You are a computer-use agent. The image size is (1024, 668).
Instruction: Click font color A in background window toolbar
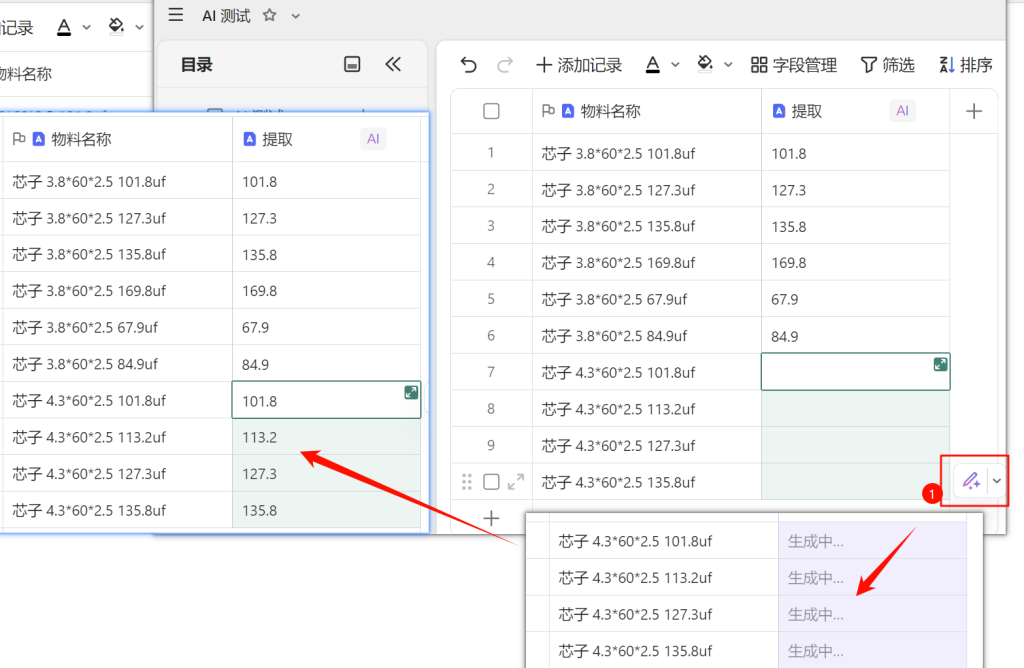[x=64, y=27]
